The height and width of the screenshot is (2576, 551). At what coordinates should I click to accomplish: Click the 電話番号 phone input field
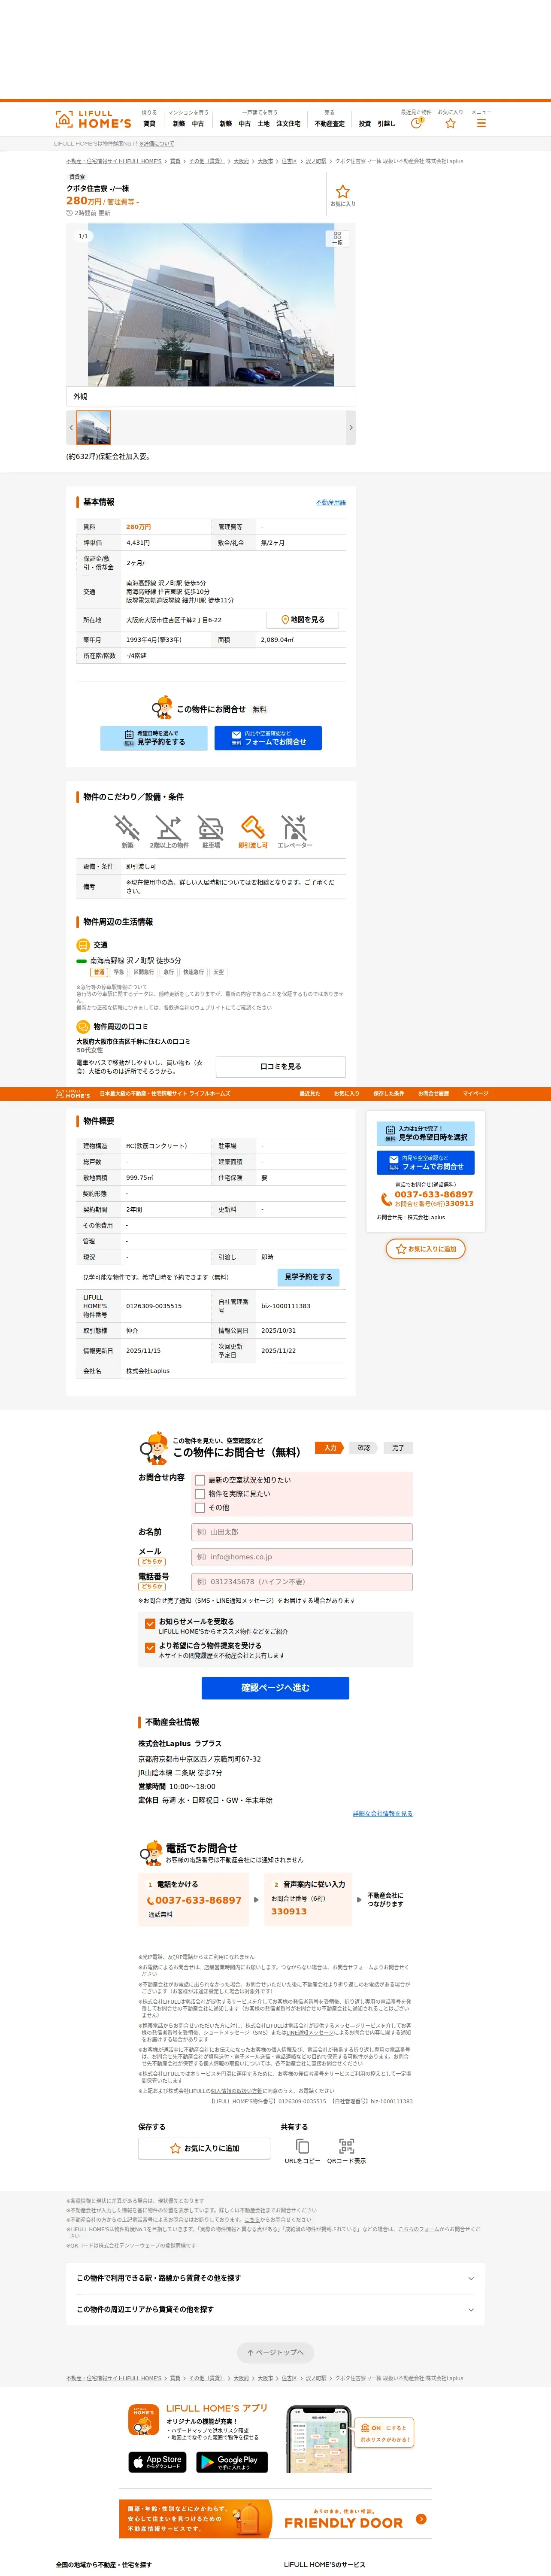coord(302,1582)
